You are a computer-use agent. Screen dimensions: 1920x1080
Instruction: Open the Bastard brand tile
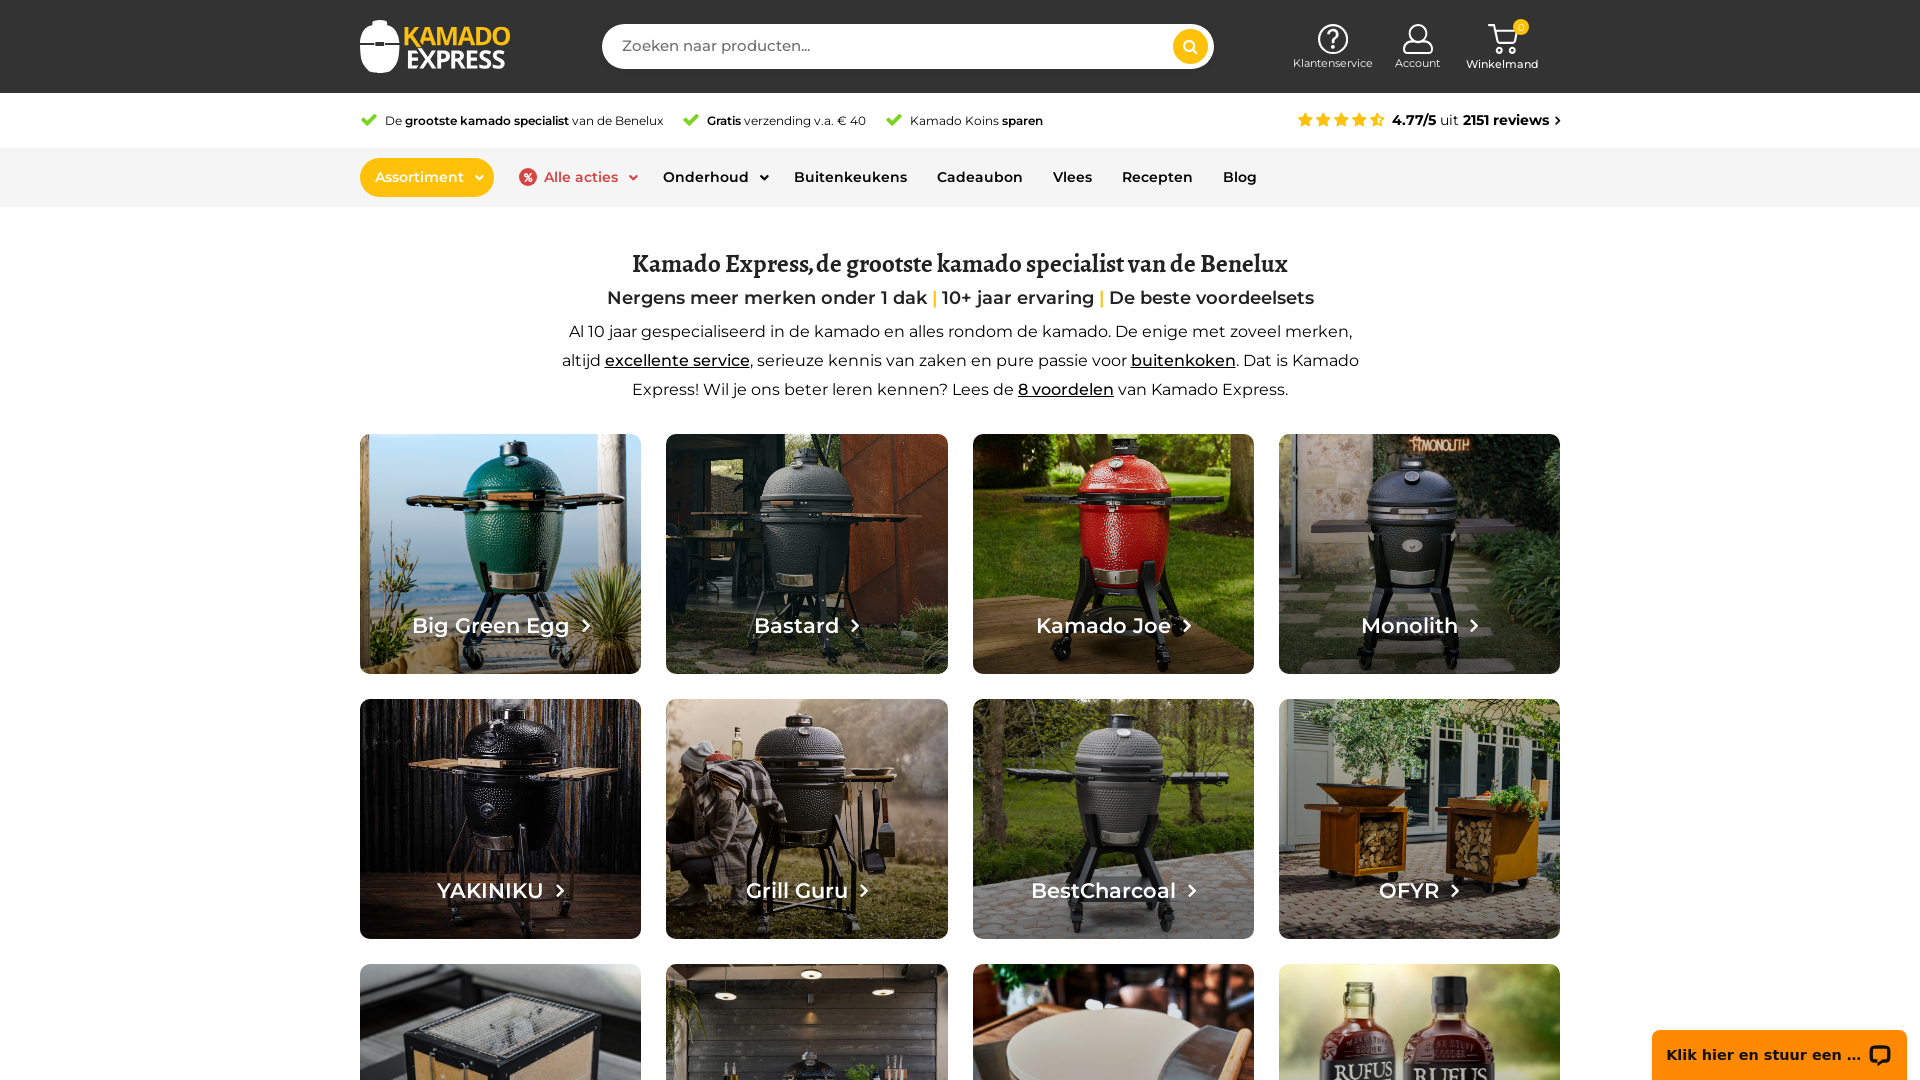point(806,554)
